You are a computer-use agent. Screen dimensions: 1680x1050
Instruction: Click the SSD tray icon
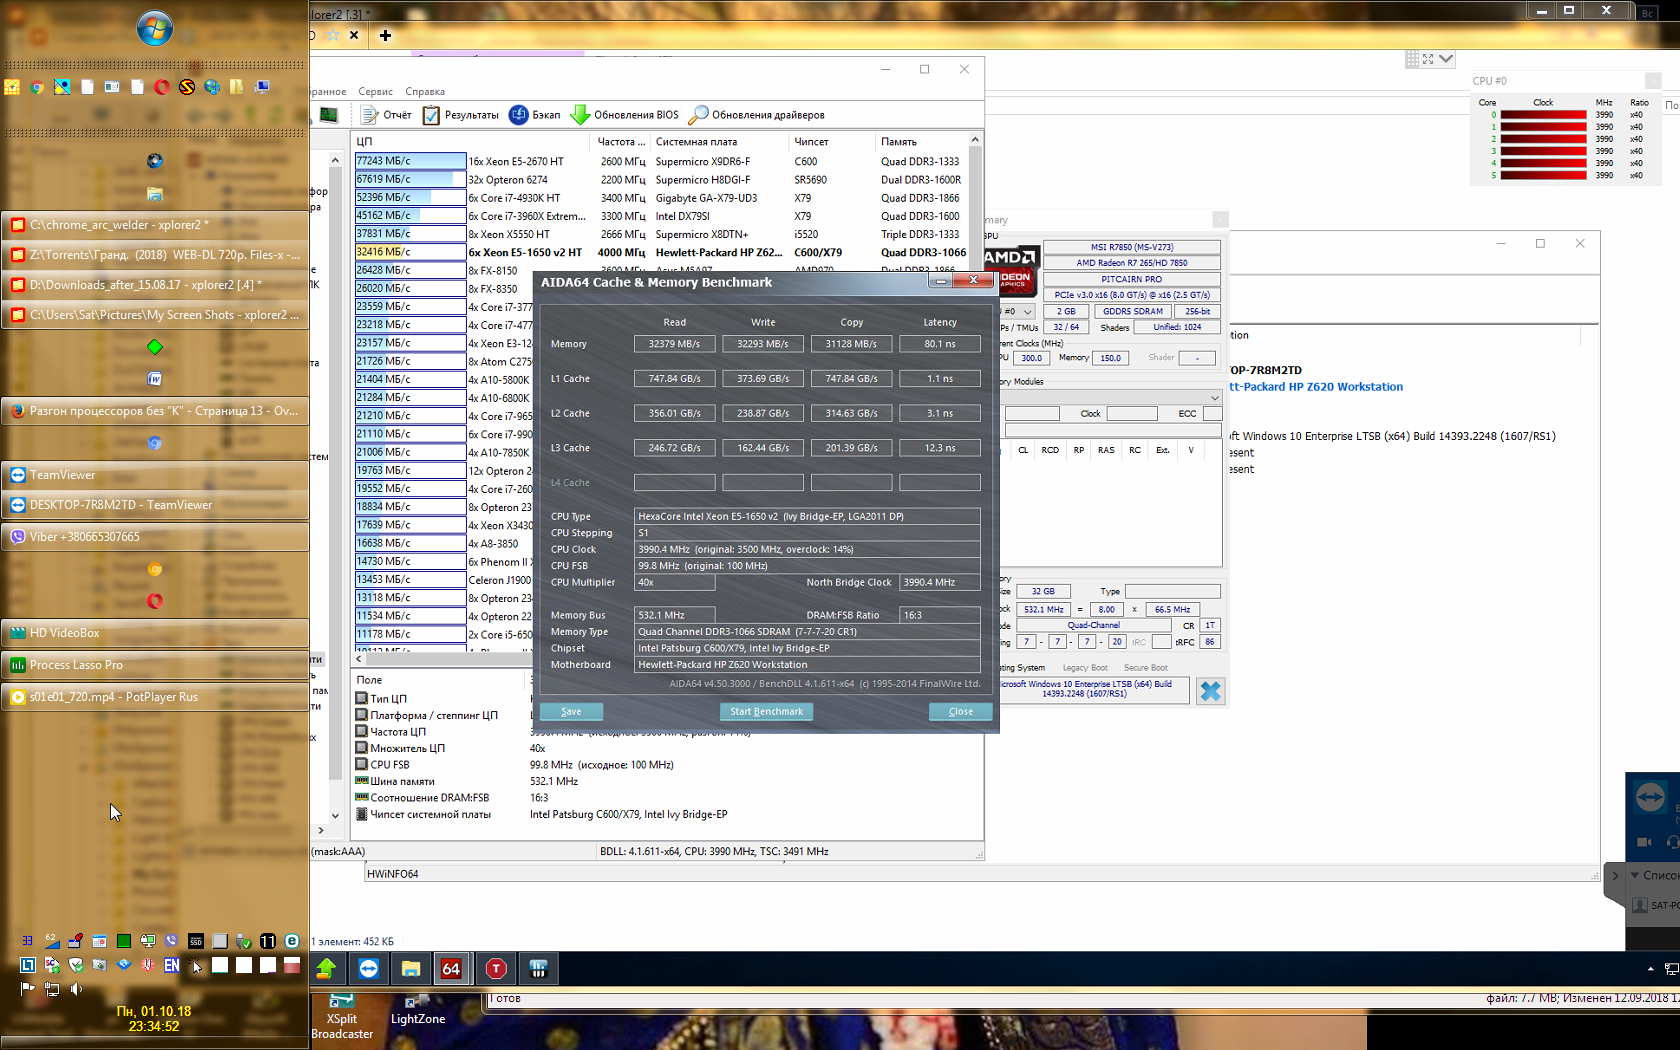point(196,941)
